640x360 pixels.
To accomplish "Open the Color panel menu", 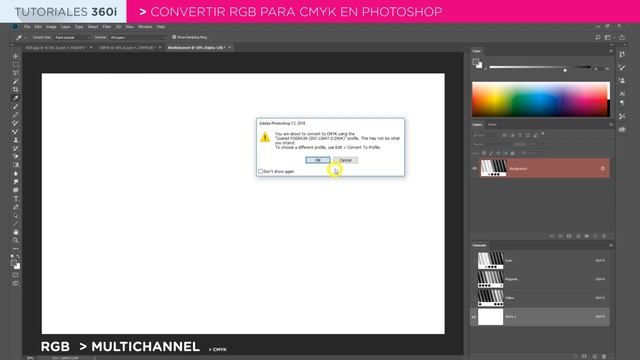I will point(611,51).
